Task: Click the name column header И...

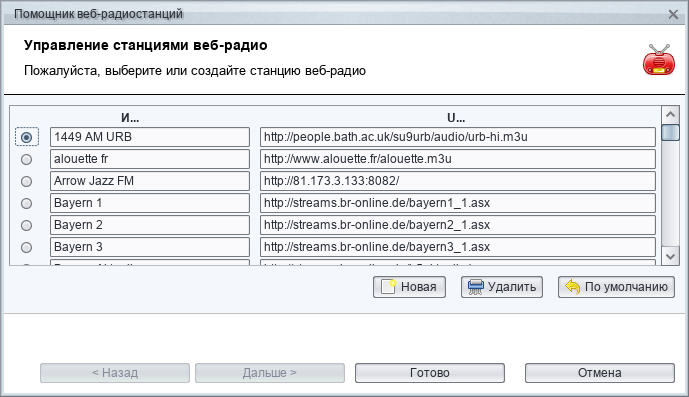Action: (130, 118)
